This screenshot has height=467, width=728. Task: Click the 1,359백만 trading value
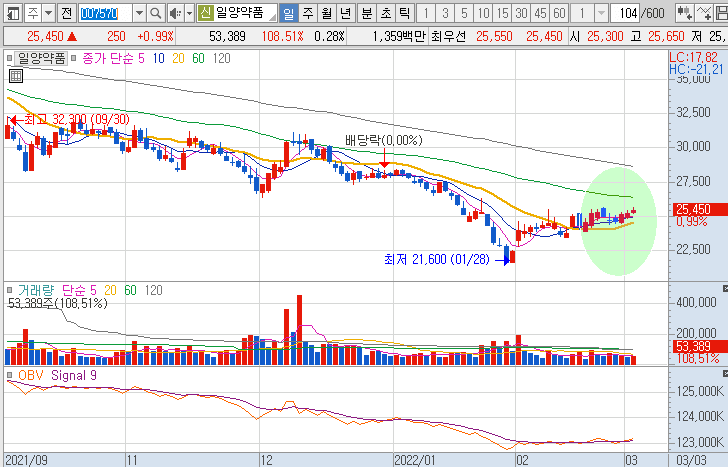tap(399, 36)
